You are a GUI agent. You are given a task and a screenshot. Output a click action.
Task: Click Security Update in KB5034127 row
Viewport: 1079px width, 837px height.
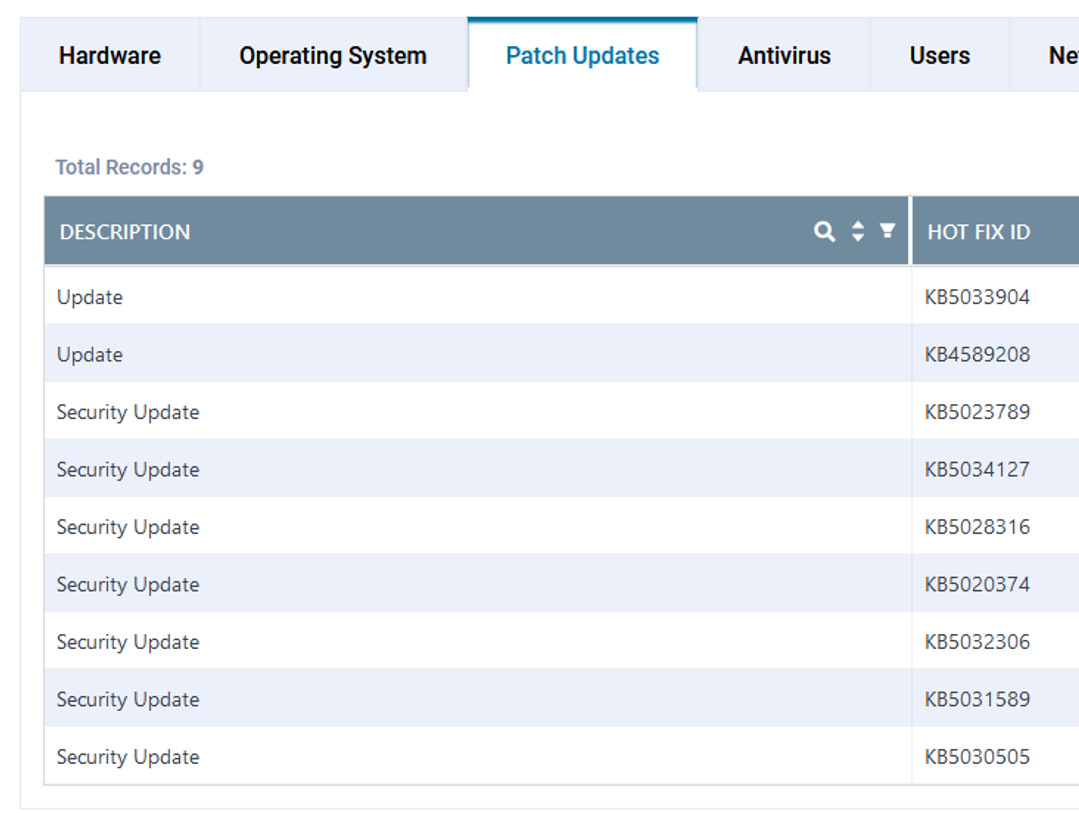[x=128, y=469]
